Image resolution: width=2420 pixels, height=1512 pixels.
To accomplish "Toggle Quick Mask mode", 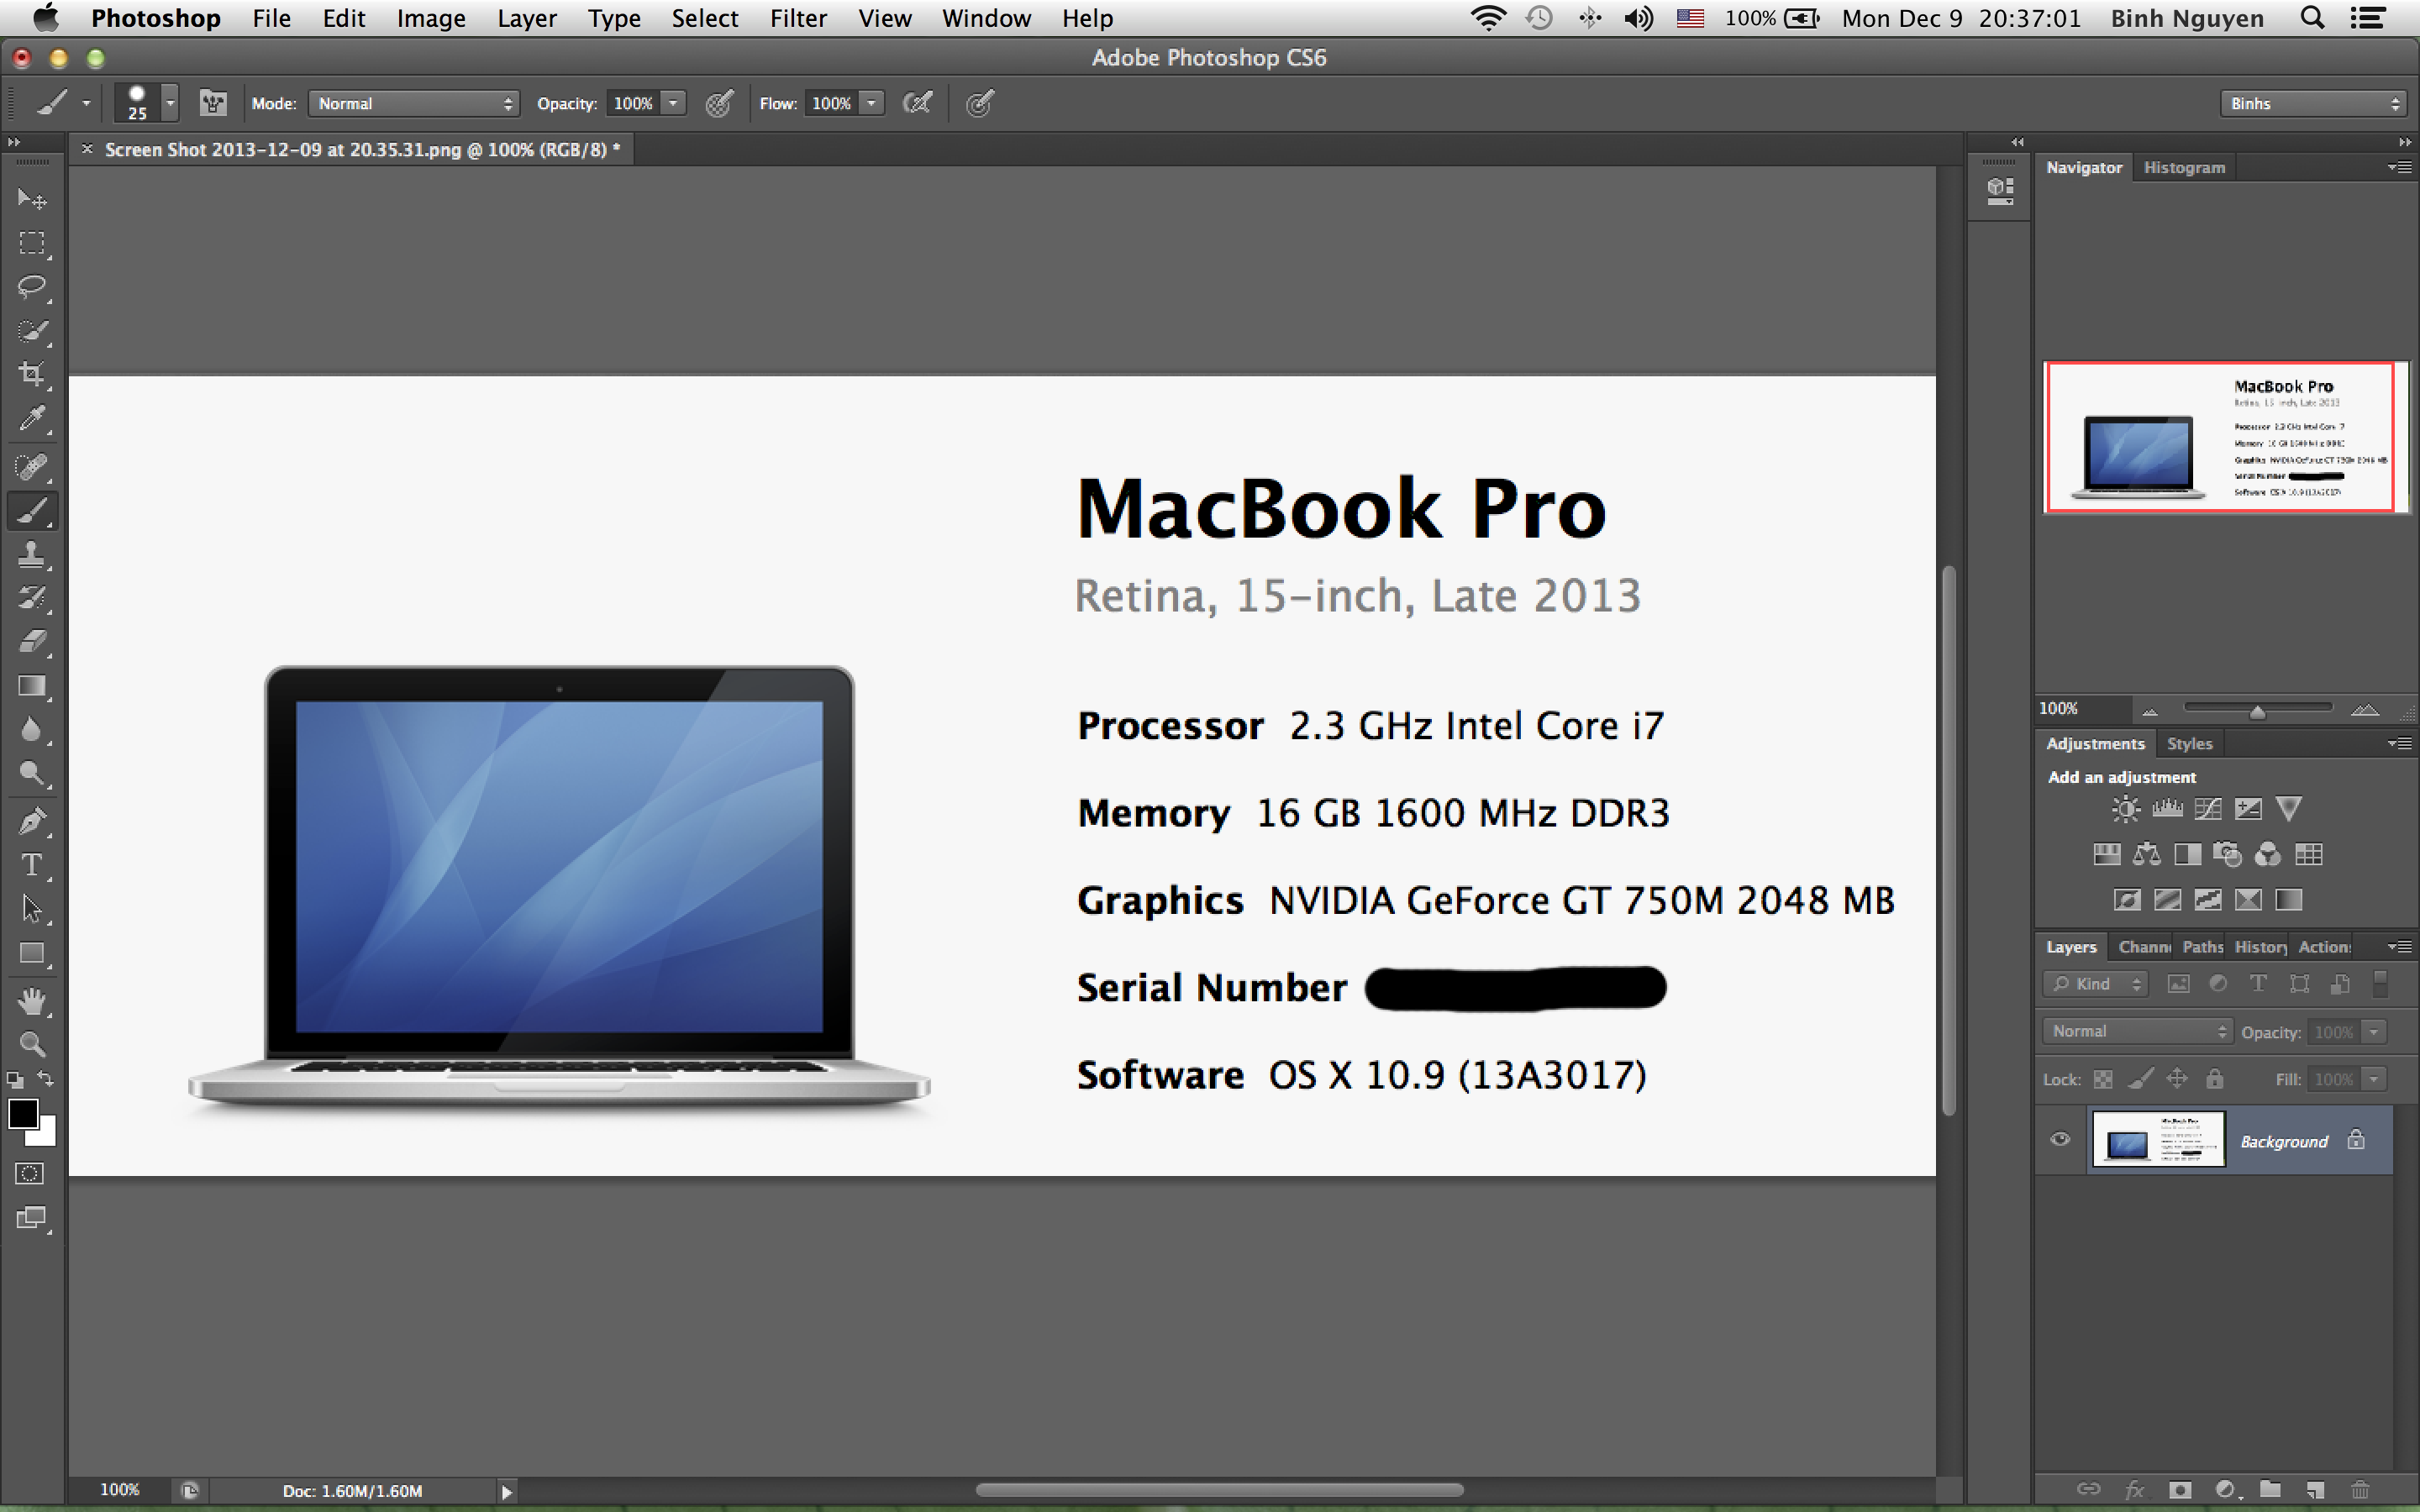I will [30, 1173].
